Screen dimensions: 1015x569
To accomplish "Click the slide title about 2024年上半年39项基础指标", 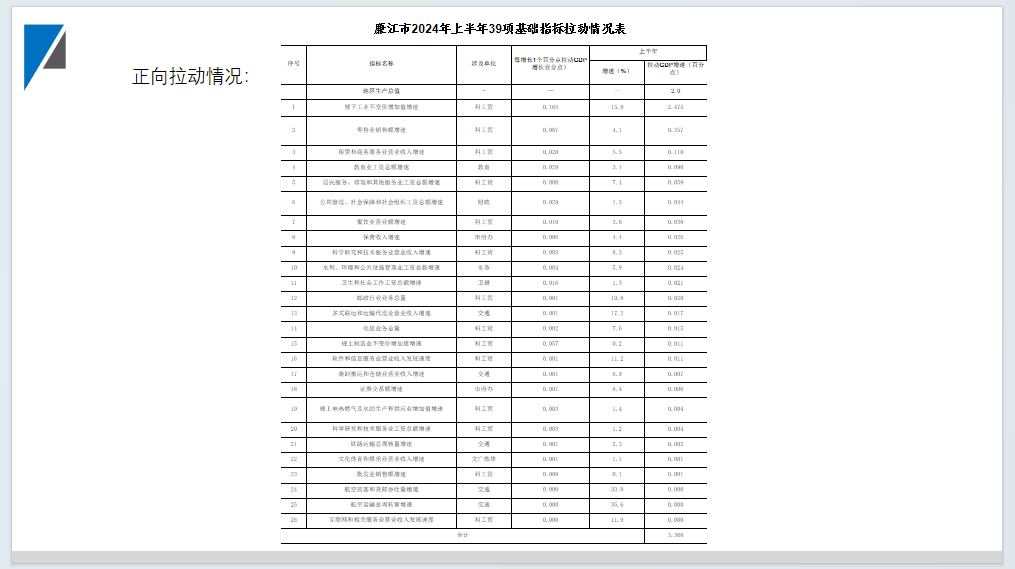I will [500, 29].
